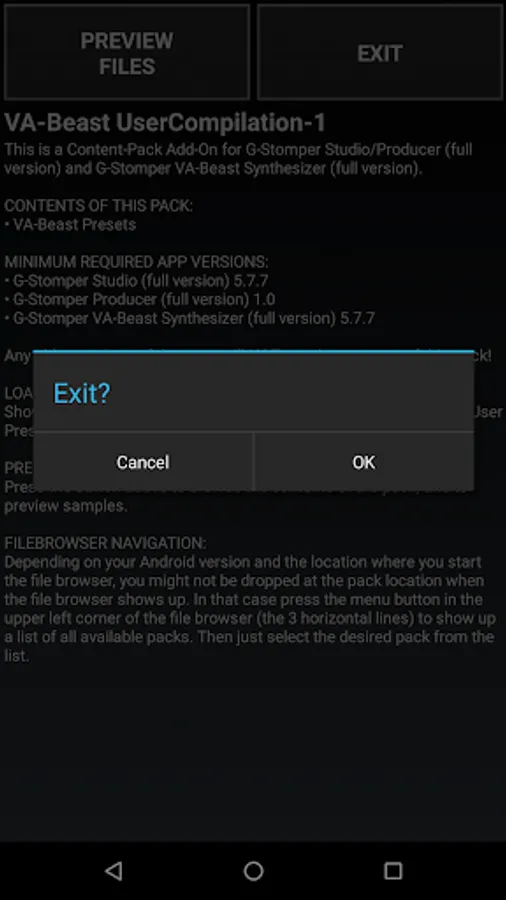Tap the empty dark area below text
The width and height of the screenshot is (506, 900).
[x=253, y=752]
